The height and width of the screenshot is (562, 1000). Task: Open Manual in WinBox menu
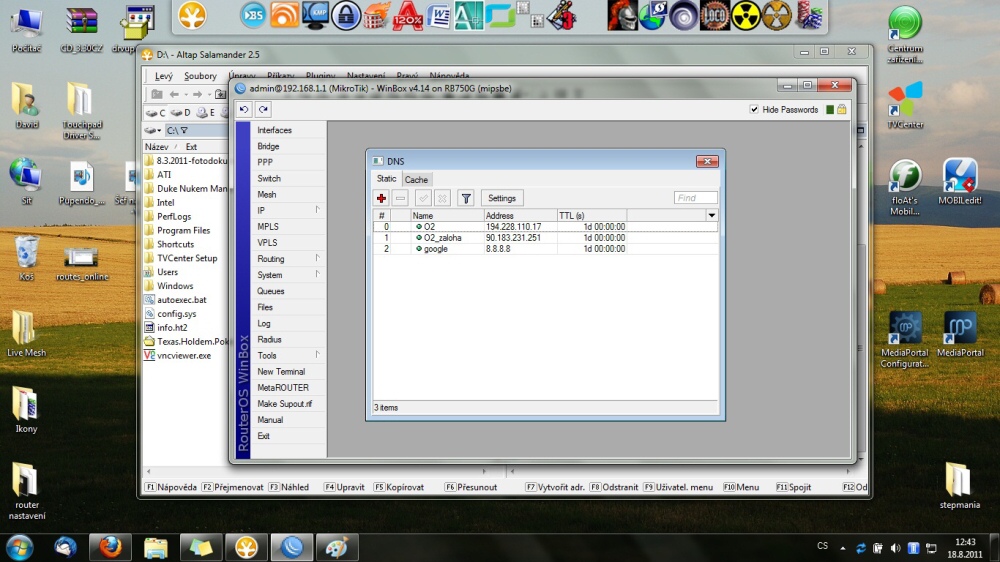click(x=270, y=420)
